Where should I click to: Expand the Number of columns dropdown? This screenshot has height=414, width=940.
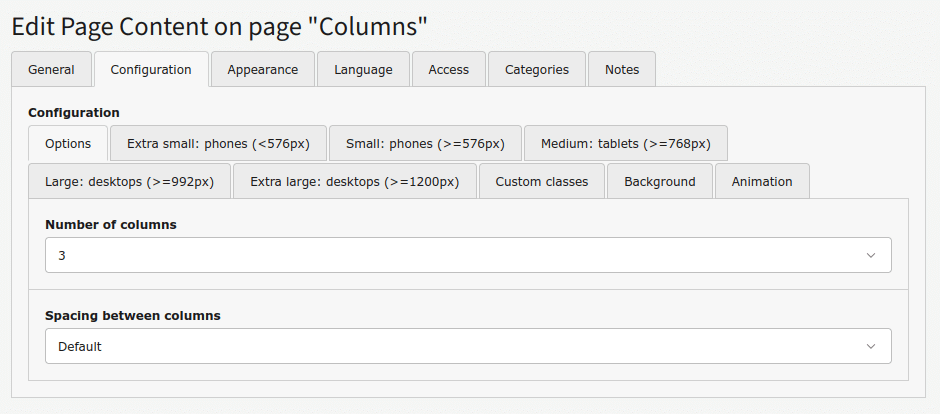[468, 255]
